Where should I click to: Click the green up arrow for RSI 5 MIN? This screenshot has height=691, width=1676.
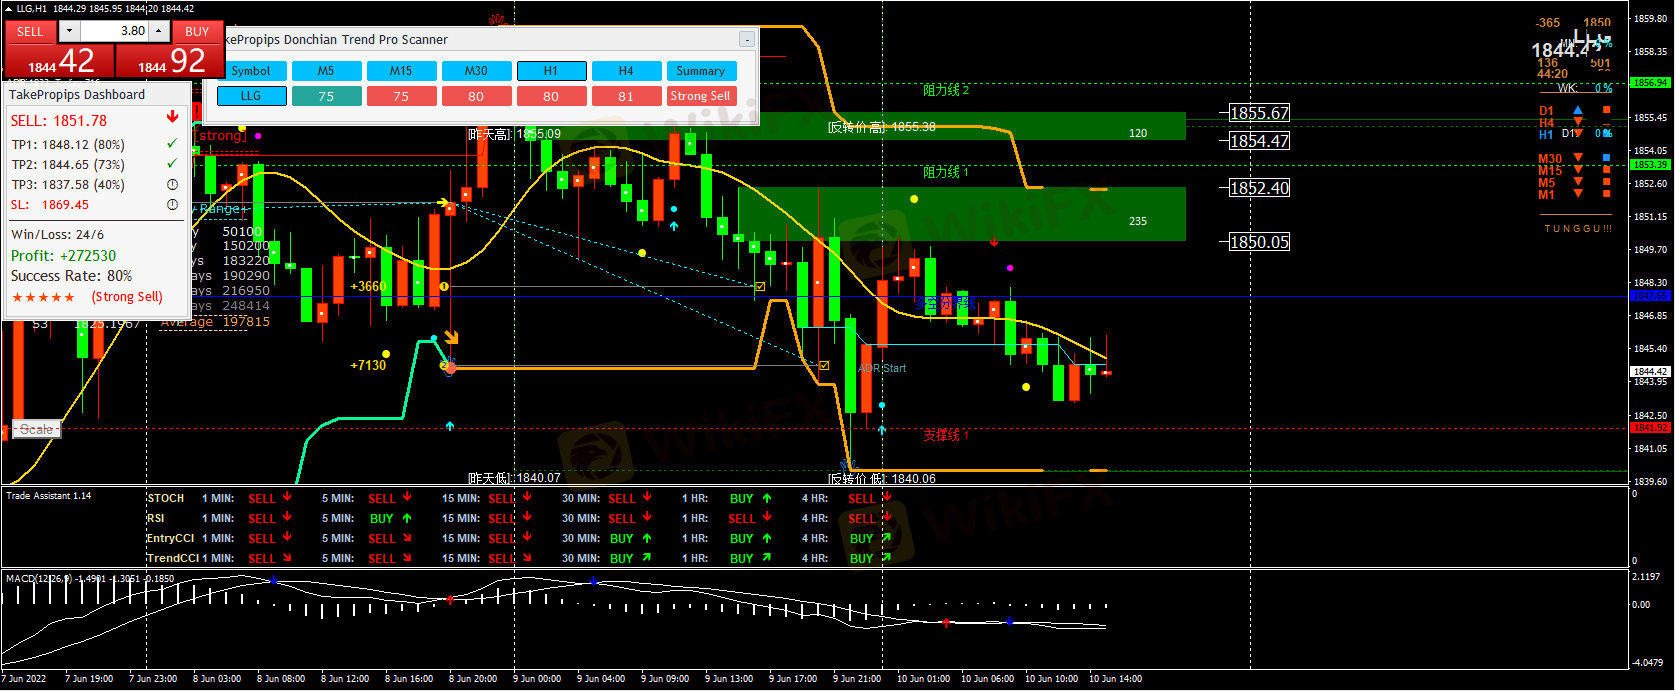(407, 518)
